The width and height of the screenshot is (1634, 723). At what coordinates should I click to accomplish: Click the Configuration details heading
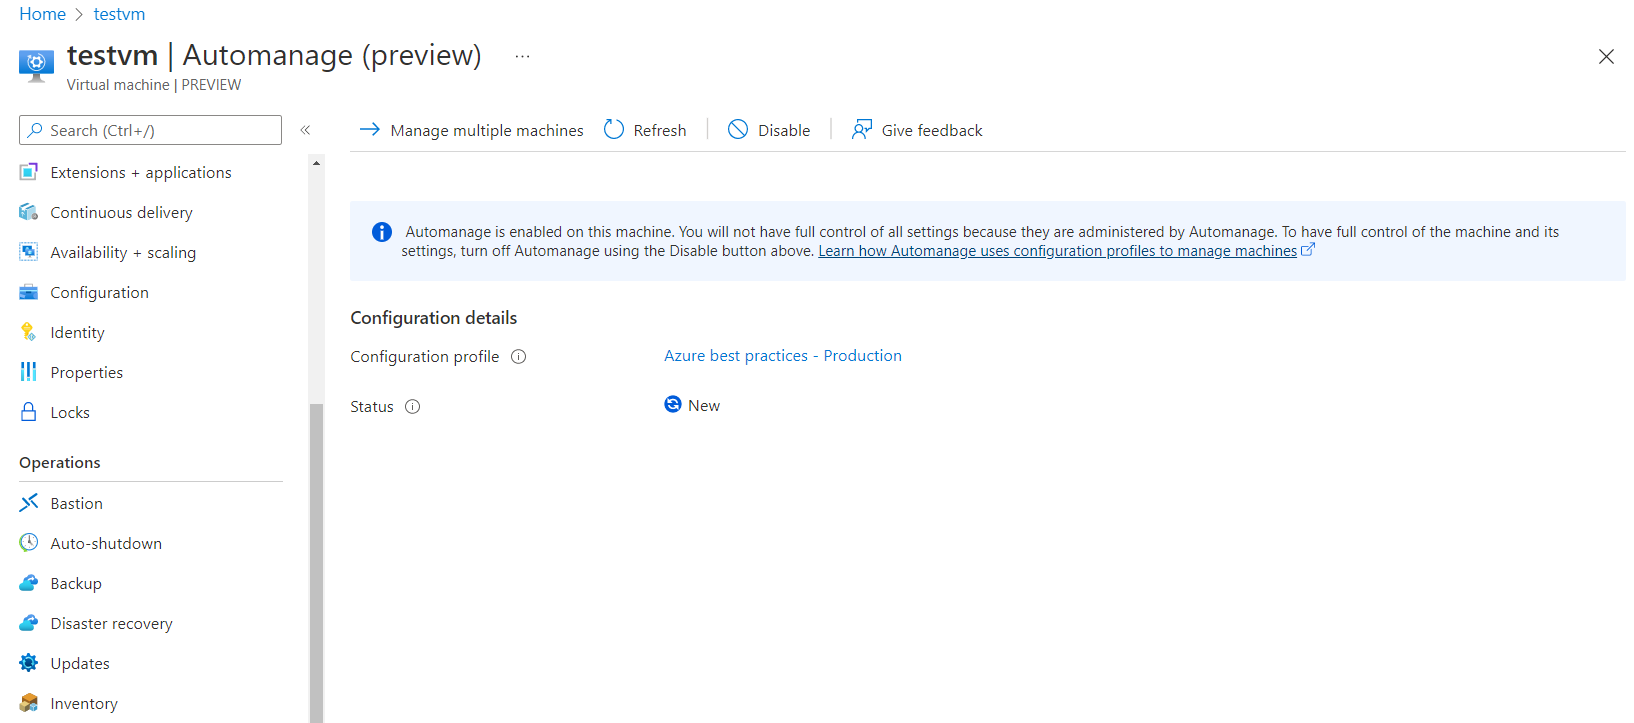434,318
